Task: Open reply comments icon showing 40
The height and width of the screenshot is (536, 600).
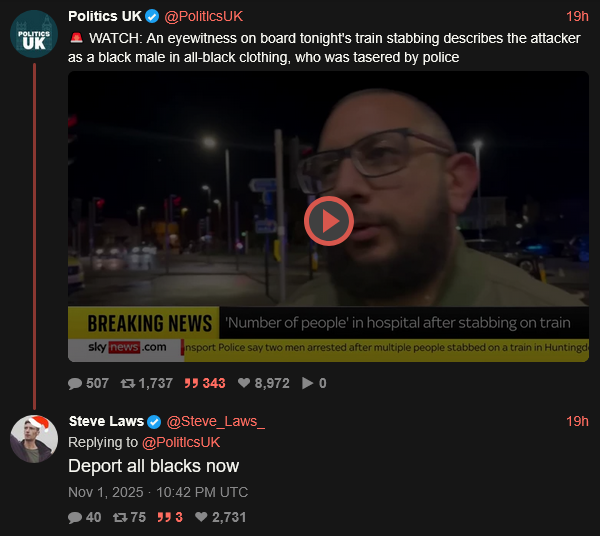Action: point(75,518)
